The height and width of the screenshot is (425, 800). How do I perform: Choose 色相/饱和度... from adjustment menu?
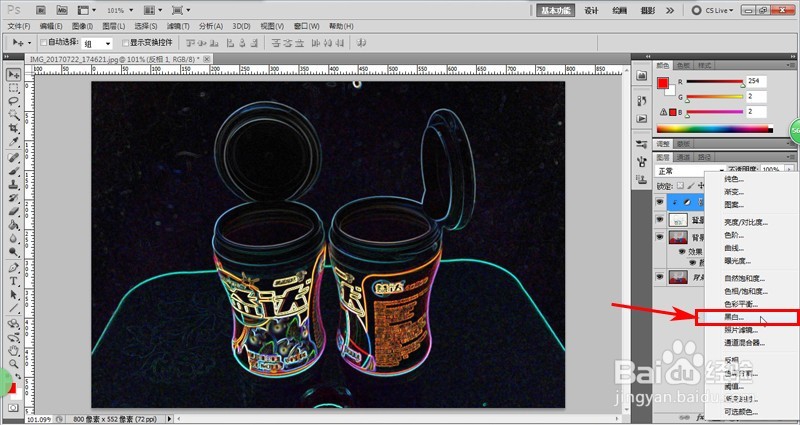(746, 291)
